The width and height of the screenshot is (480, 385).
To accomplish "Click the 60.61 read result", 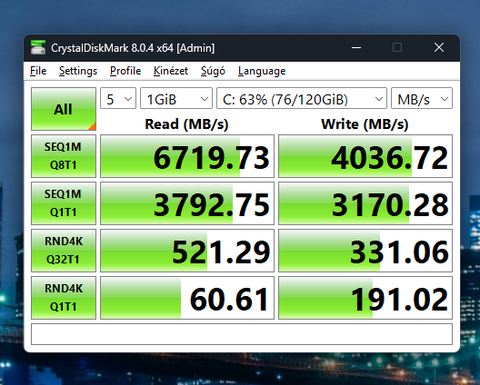I will point(187,298).
